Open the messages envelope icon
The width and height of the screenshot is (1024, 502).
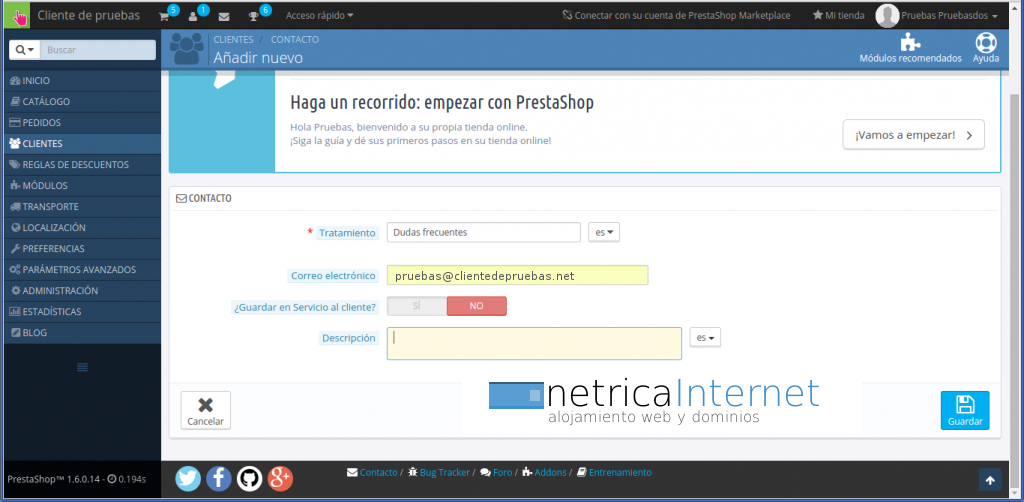pyautogui.click(x=224, y=16)
